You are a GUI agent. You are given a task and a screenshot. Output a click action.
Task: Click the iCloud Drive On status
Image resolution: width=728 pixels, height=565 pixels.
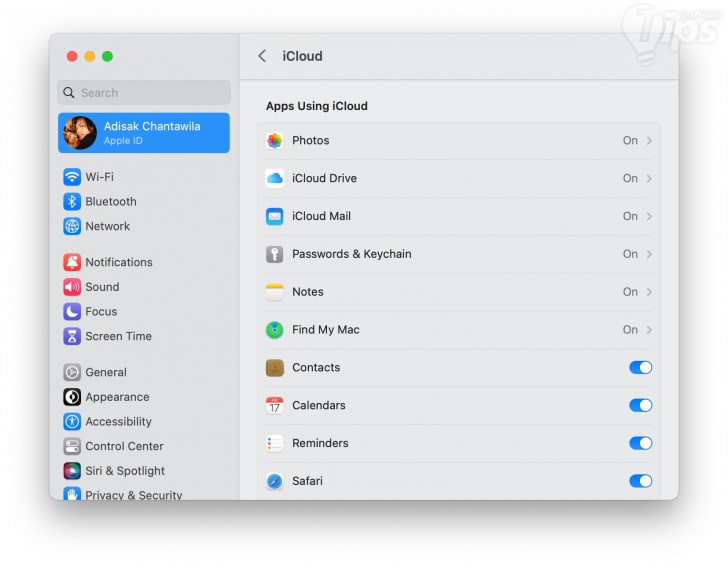coord(630,178)
